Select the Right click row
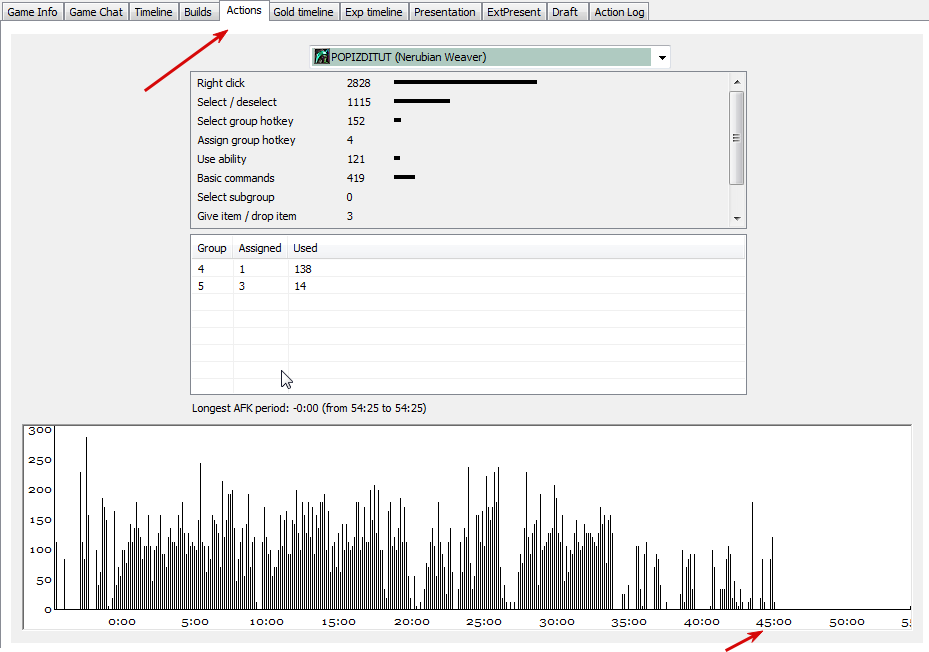 pos(460,83)
